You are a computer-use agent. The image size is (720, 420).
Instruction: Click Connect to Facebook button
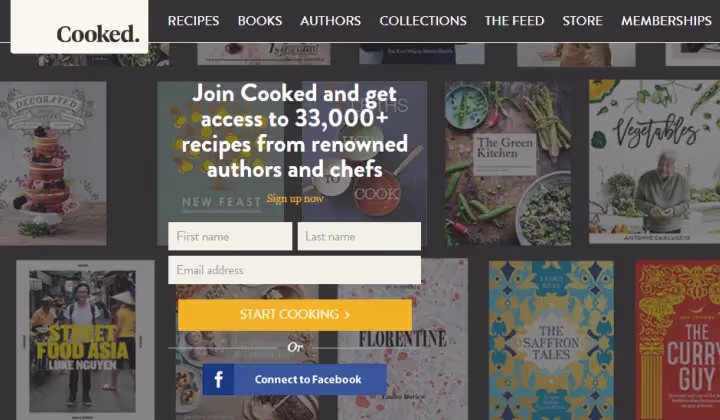click(294, 380)
